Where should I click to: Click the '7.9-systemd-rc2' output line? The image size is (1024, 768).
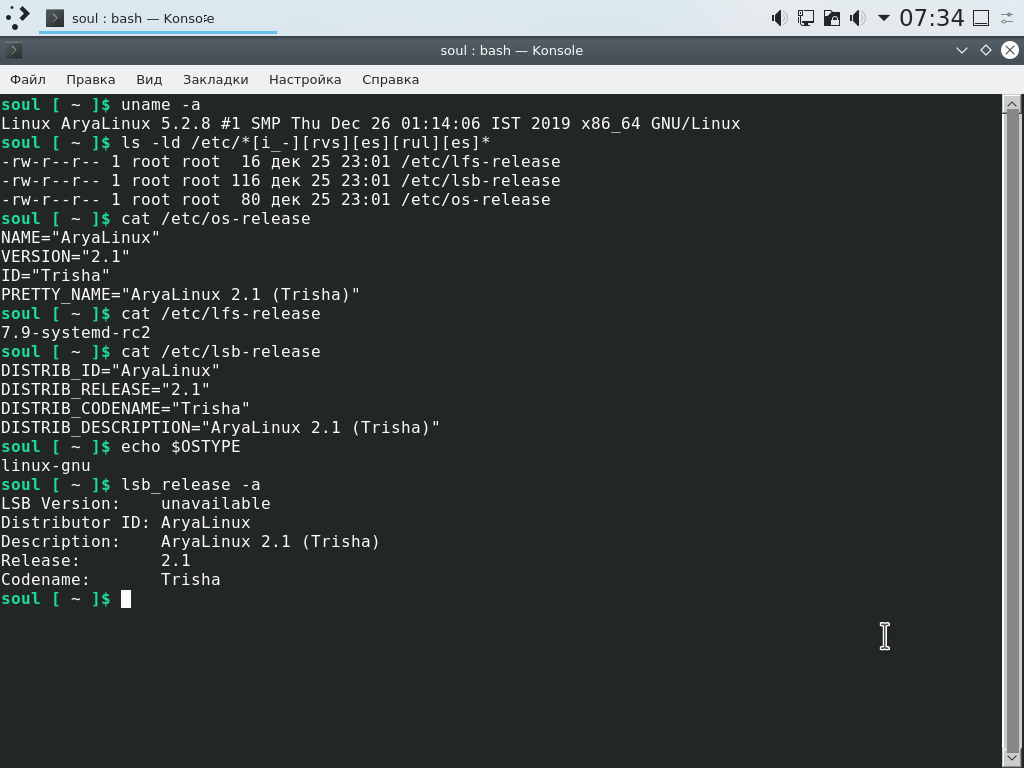click(x=75, y=332)
